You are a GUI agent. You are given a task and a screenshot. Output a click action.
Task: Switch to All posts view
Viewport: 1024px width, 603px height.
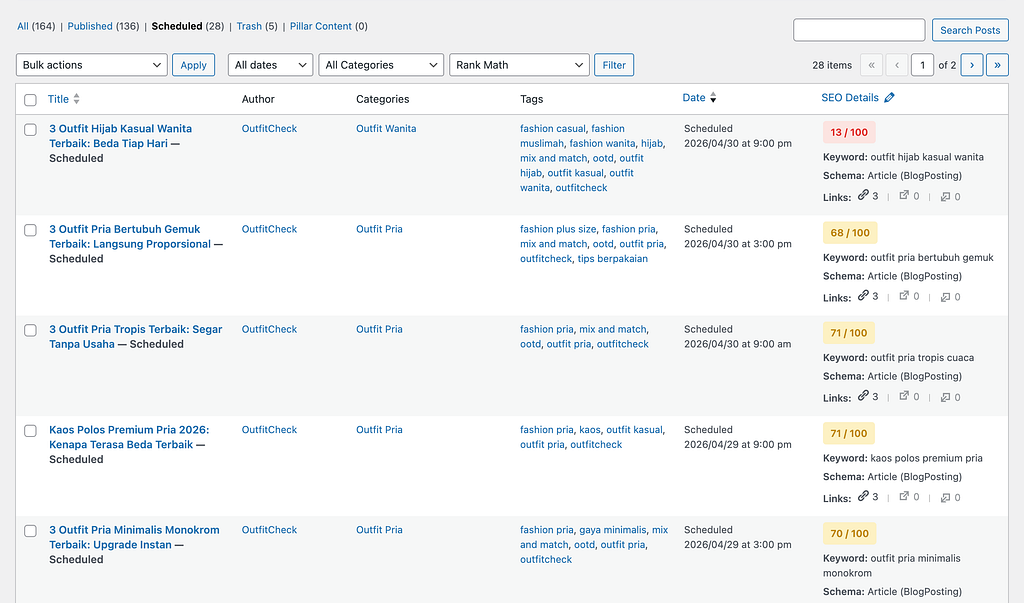tap(23, 26)
